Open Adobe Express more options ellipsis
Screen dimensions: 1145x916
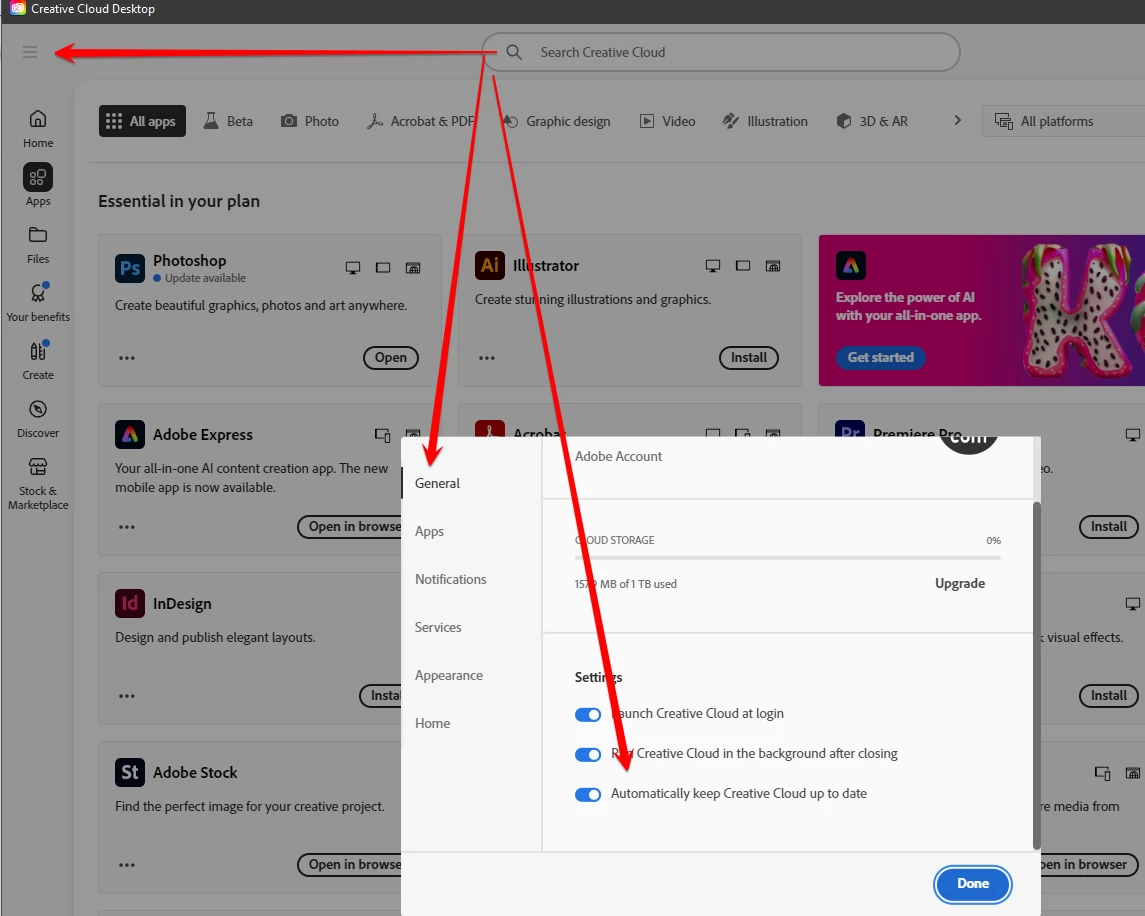click(127, 527)
